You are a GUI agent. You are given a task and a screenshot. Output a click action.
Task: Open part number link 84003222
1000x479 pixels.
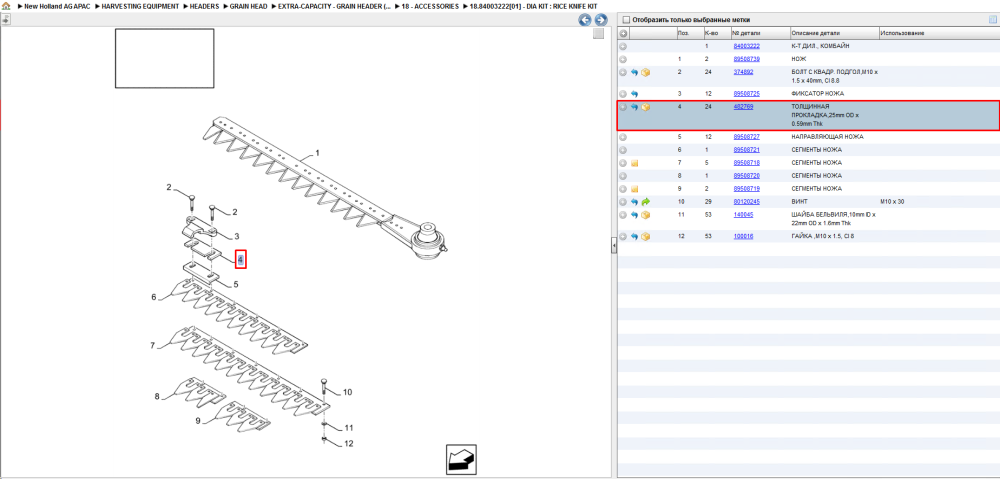point(746,47)
